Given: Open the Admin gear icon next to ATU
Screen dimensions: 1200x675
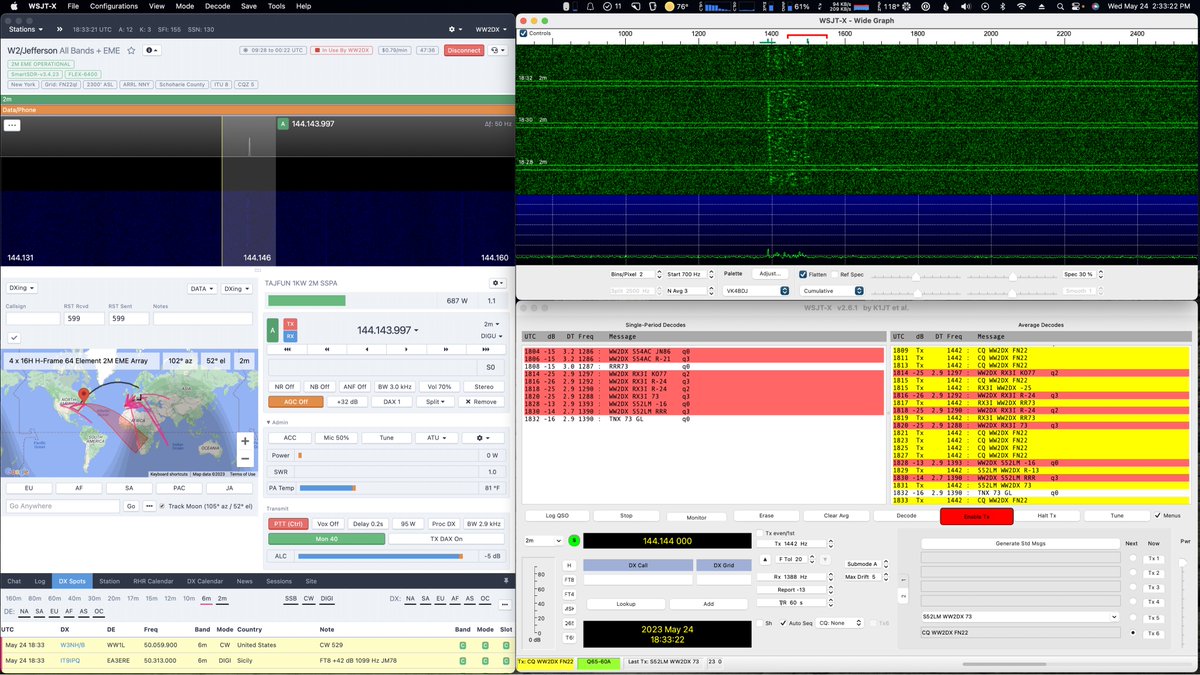Looking at the screenshot, I should [x=481, y=438].
